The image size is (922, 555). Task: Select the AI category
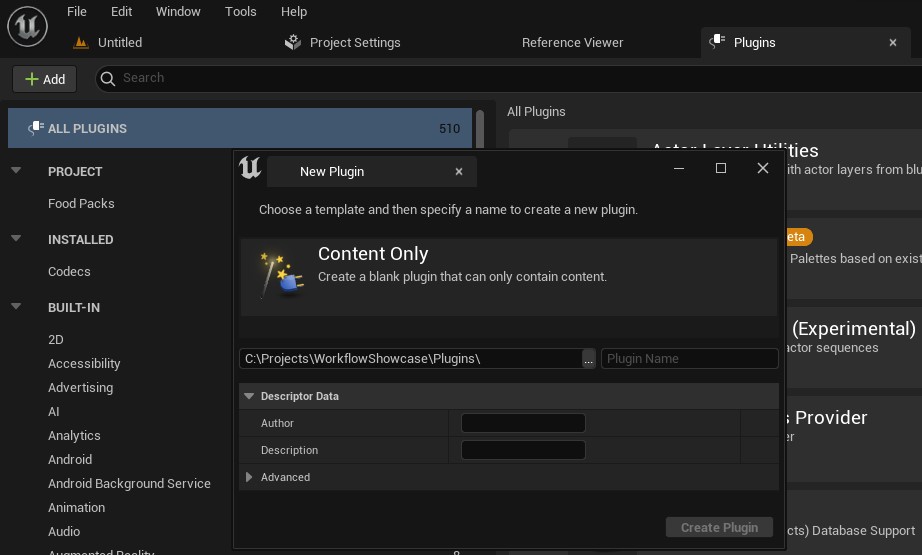point(54,412)
